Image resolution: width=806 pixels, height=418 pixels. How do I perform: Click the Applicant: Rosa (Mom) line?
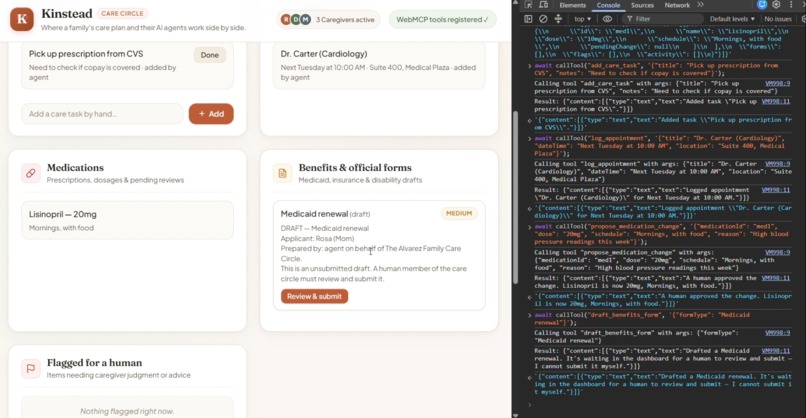pos(317,239)
